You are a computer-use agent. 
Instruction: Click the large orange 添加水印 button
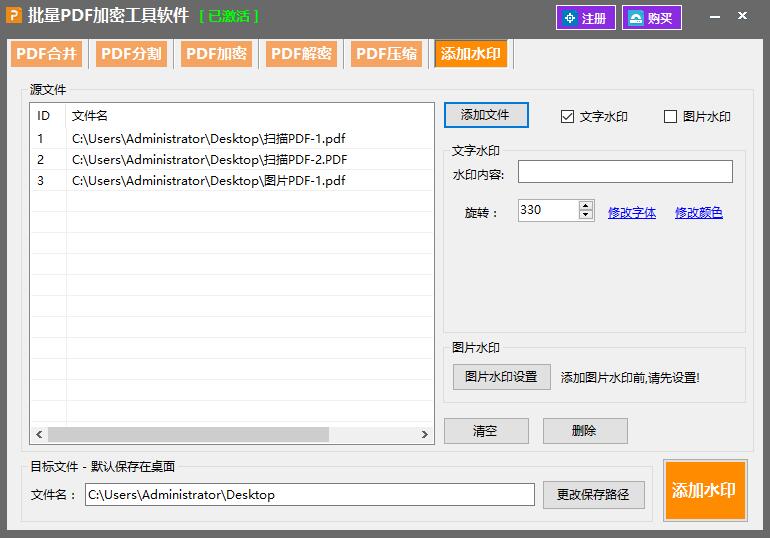pos(705,490)
